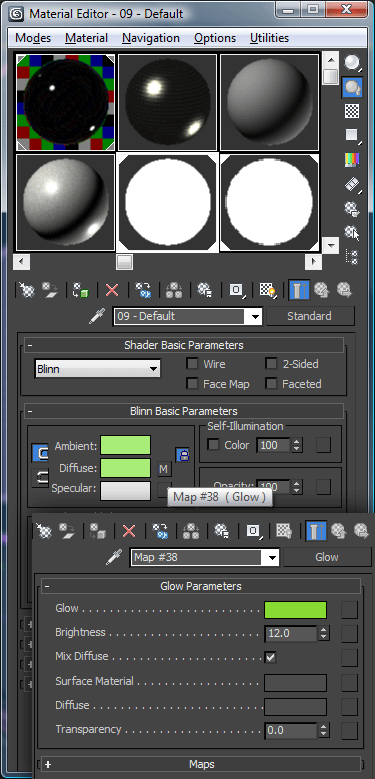
Task: Click the Standard material type button
Action: tap(309, 316)
